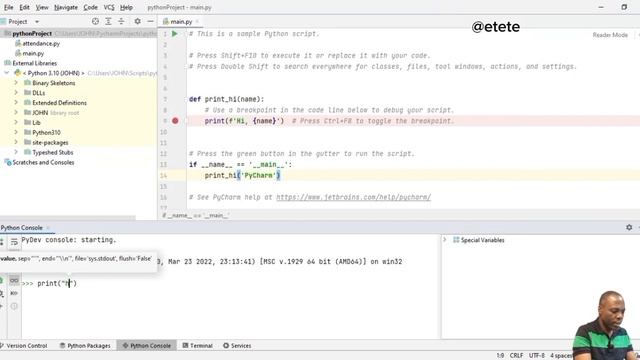Select main.py in project tree
The width and height of the screenshot is (640, 360).
point(29,53)
